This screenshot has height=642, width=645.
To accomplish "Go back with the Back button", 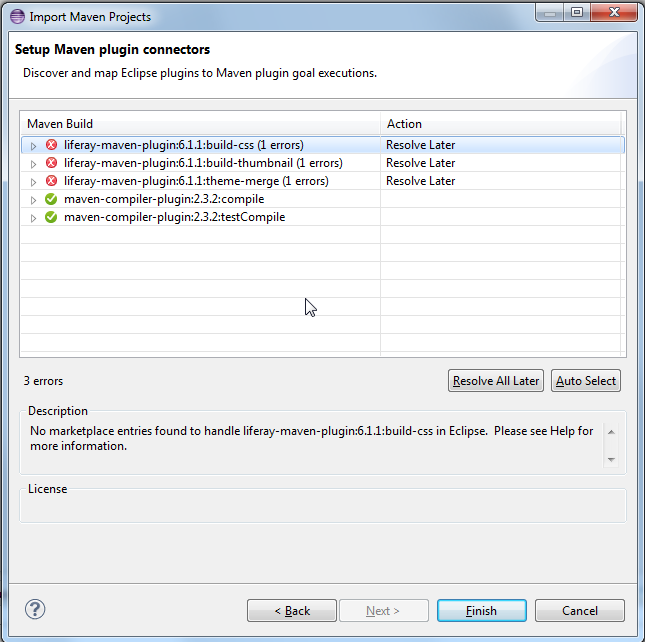I will click(292, 610).
